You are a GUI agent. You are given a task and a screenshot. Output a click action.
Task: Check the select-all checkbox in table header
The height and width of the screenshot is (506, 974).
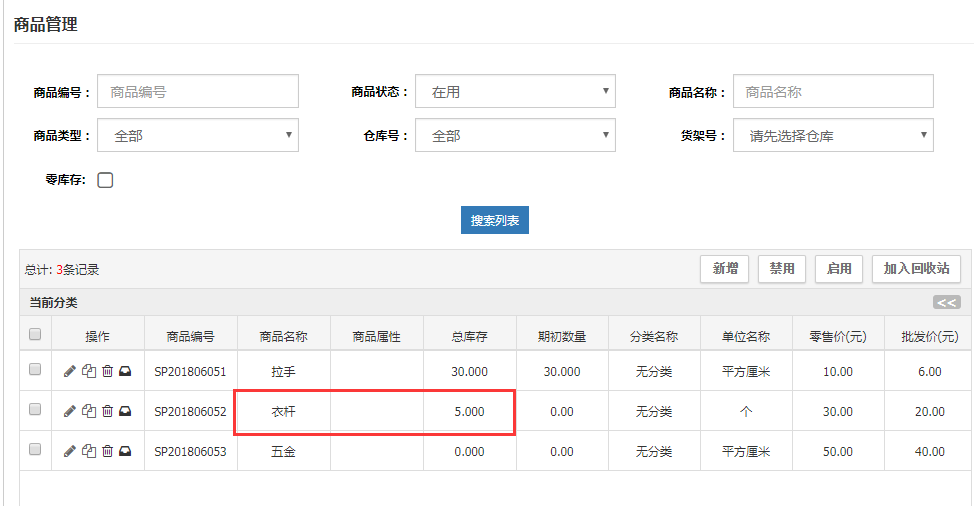[35, 334]
